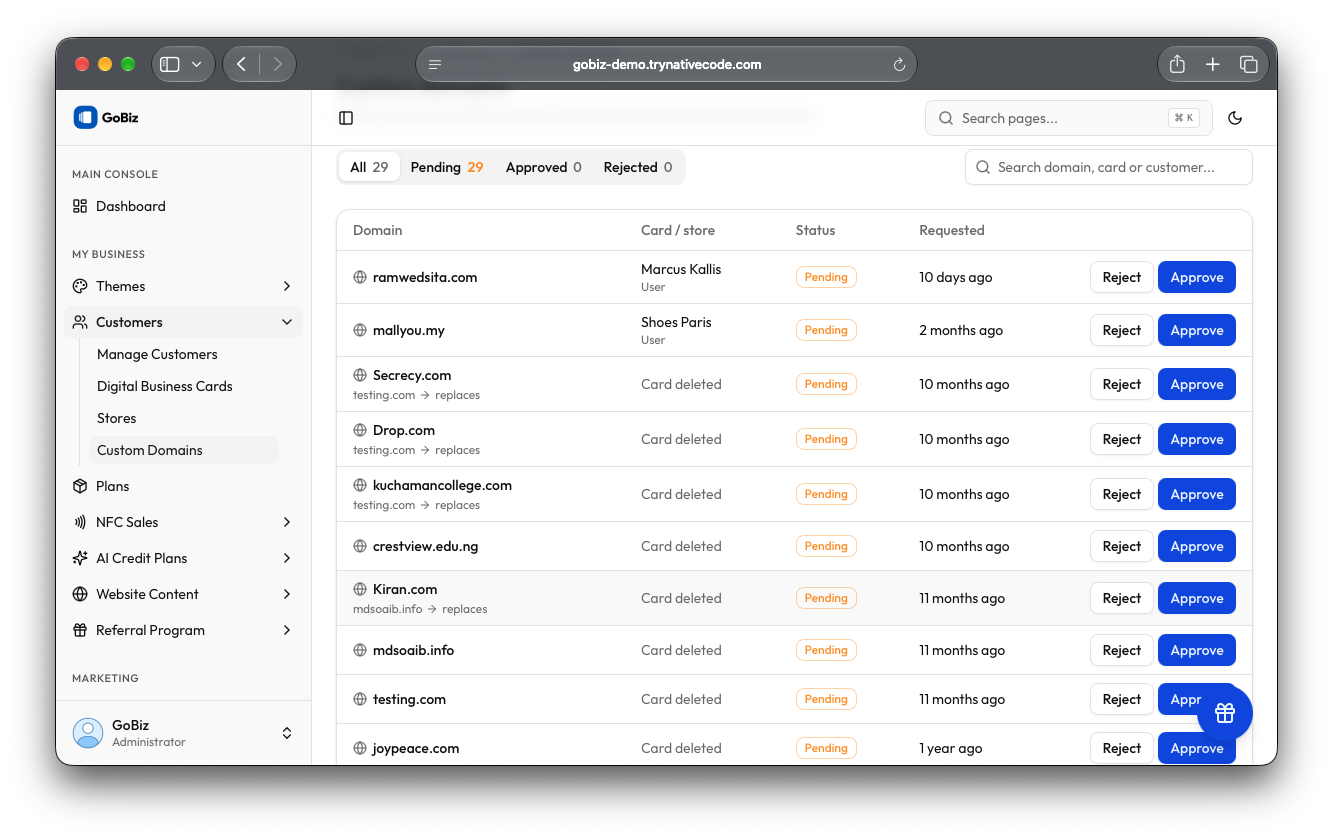Click the Themes palette icon
Viewport: 1333px width, 839px height.
pos(80,286)
